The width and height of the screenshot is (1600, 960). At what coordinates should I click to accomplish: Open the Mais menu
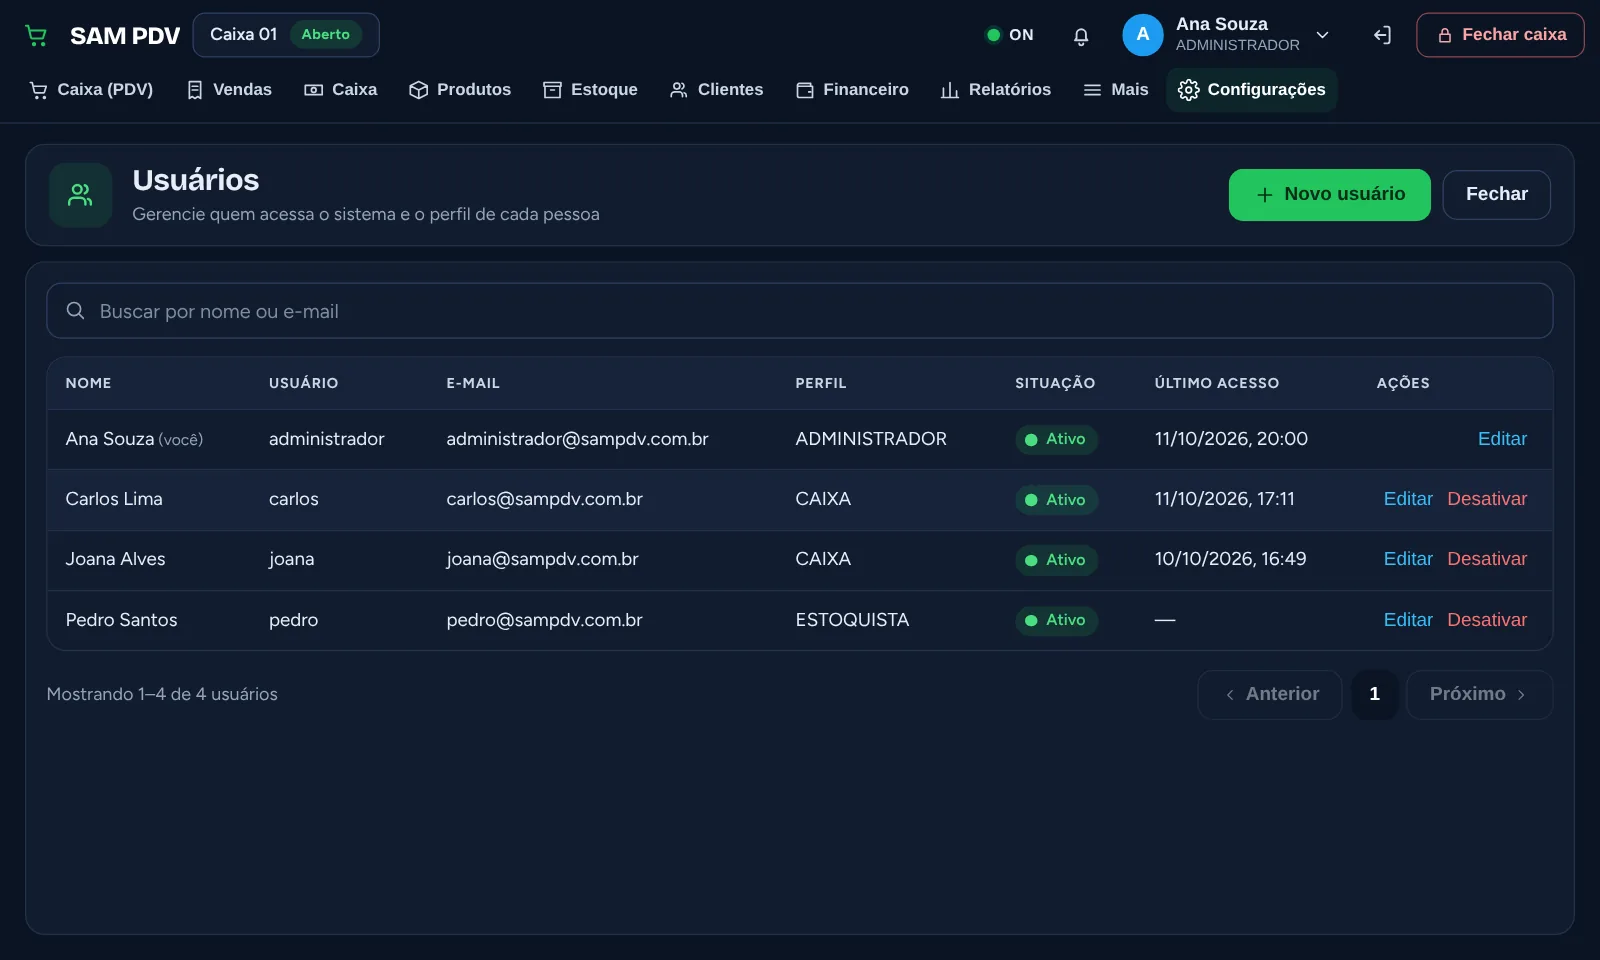(1116, 90)
